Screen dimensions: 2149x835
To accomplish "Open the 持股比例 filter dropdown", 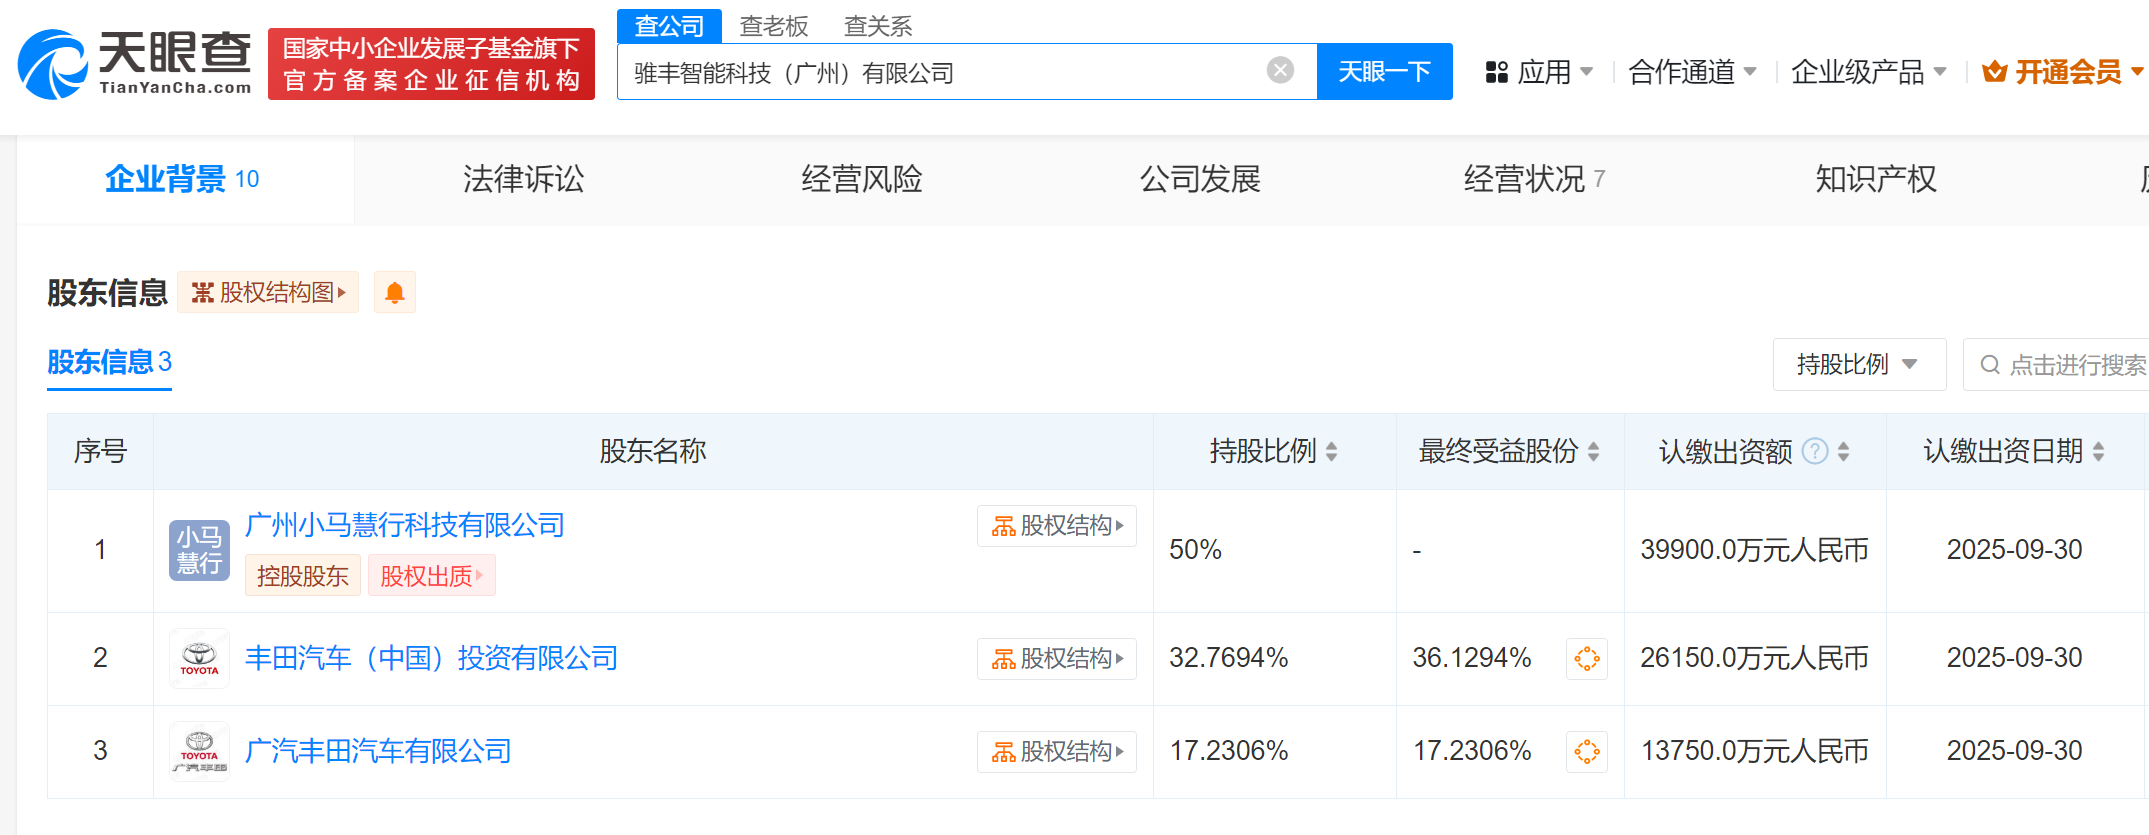I will [1858, 365].
